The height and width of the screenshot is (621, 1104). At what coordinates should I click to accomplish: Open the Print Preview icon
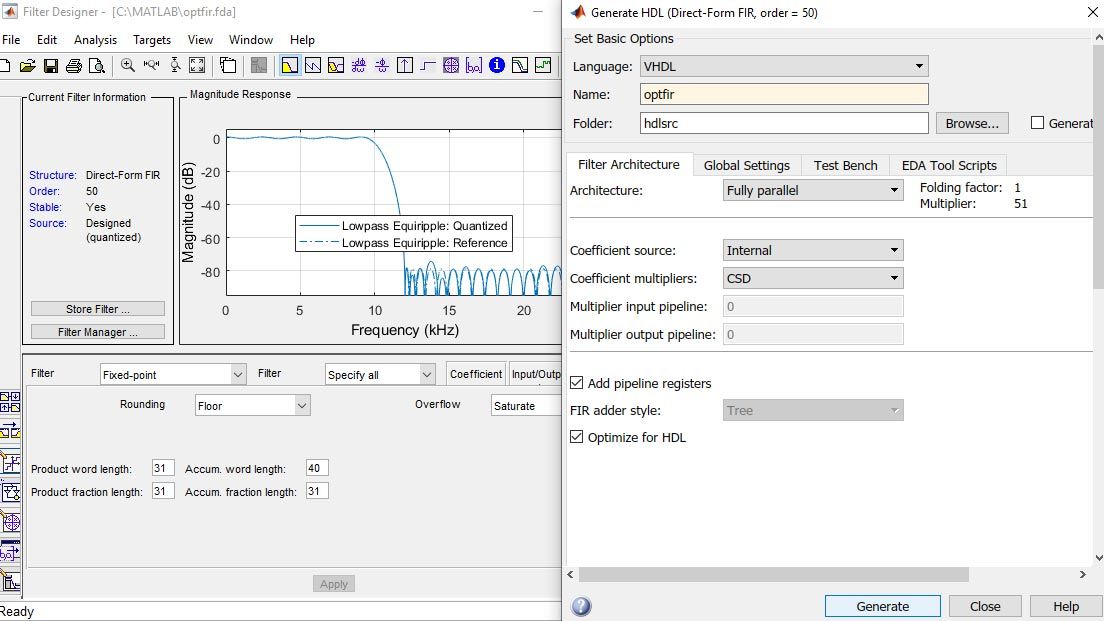point(97,66)
